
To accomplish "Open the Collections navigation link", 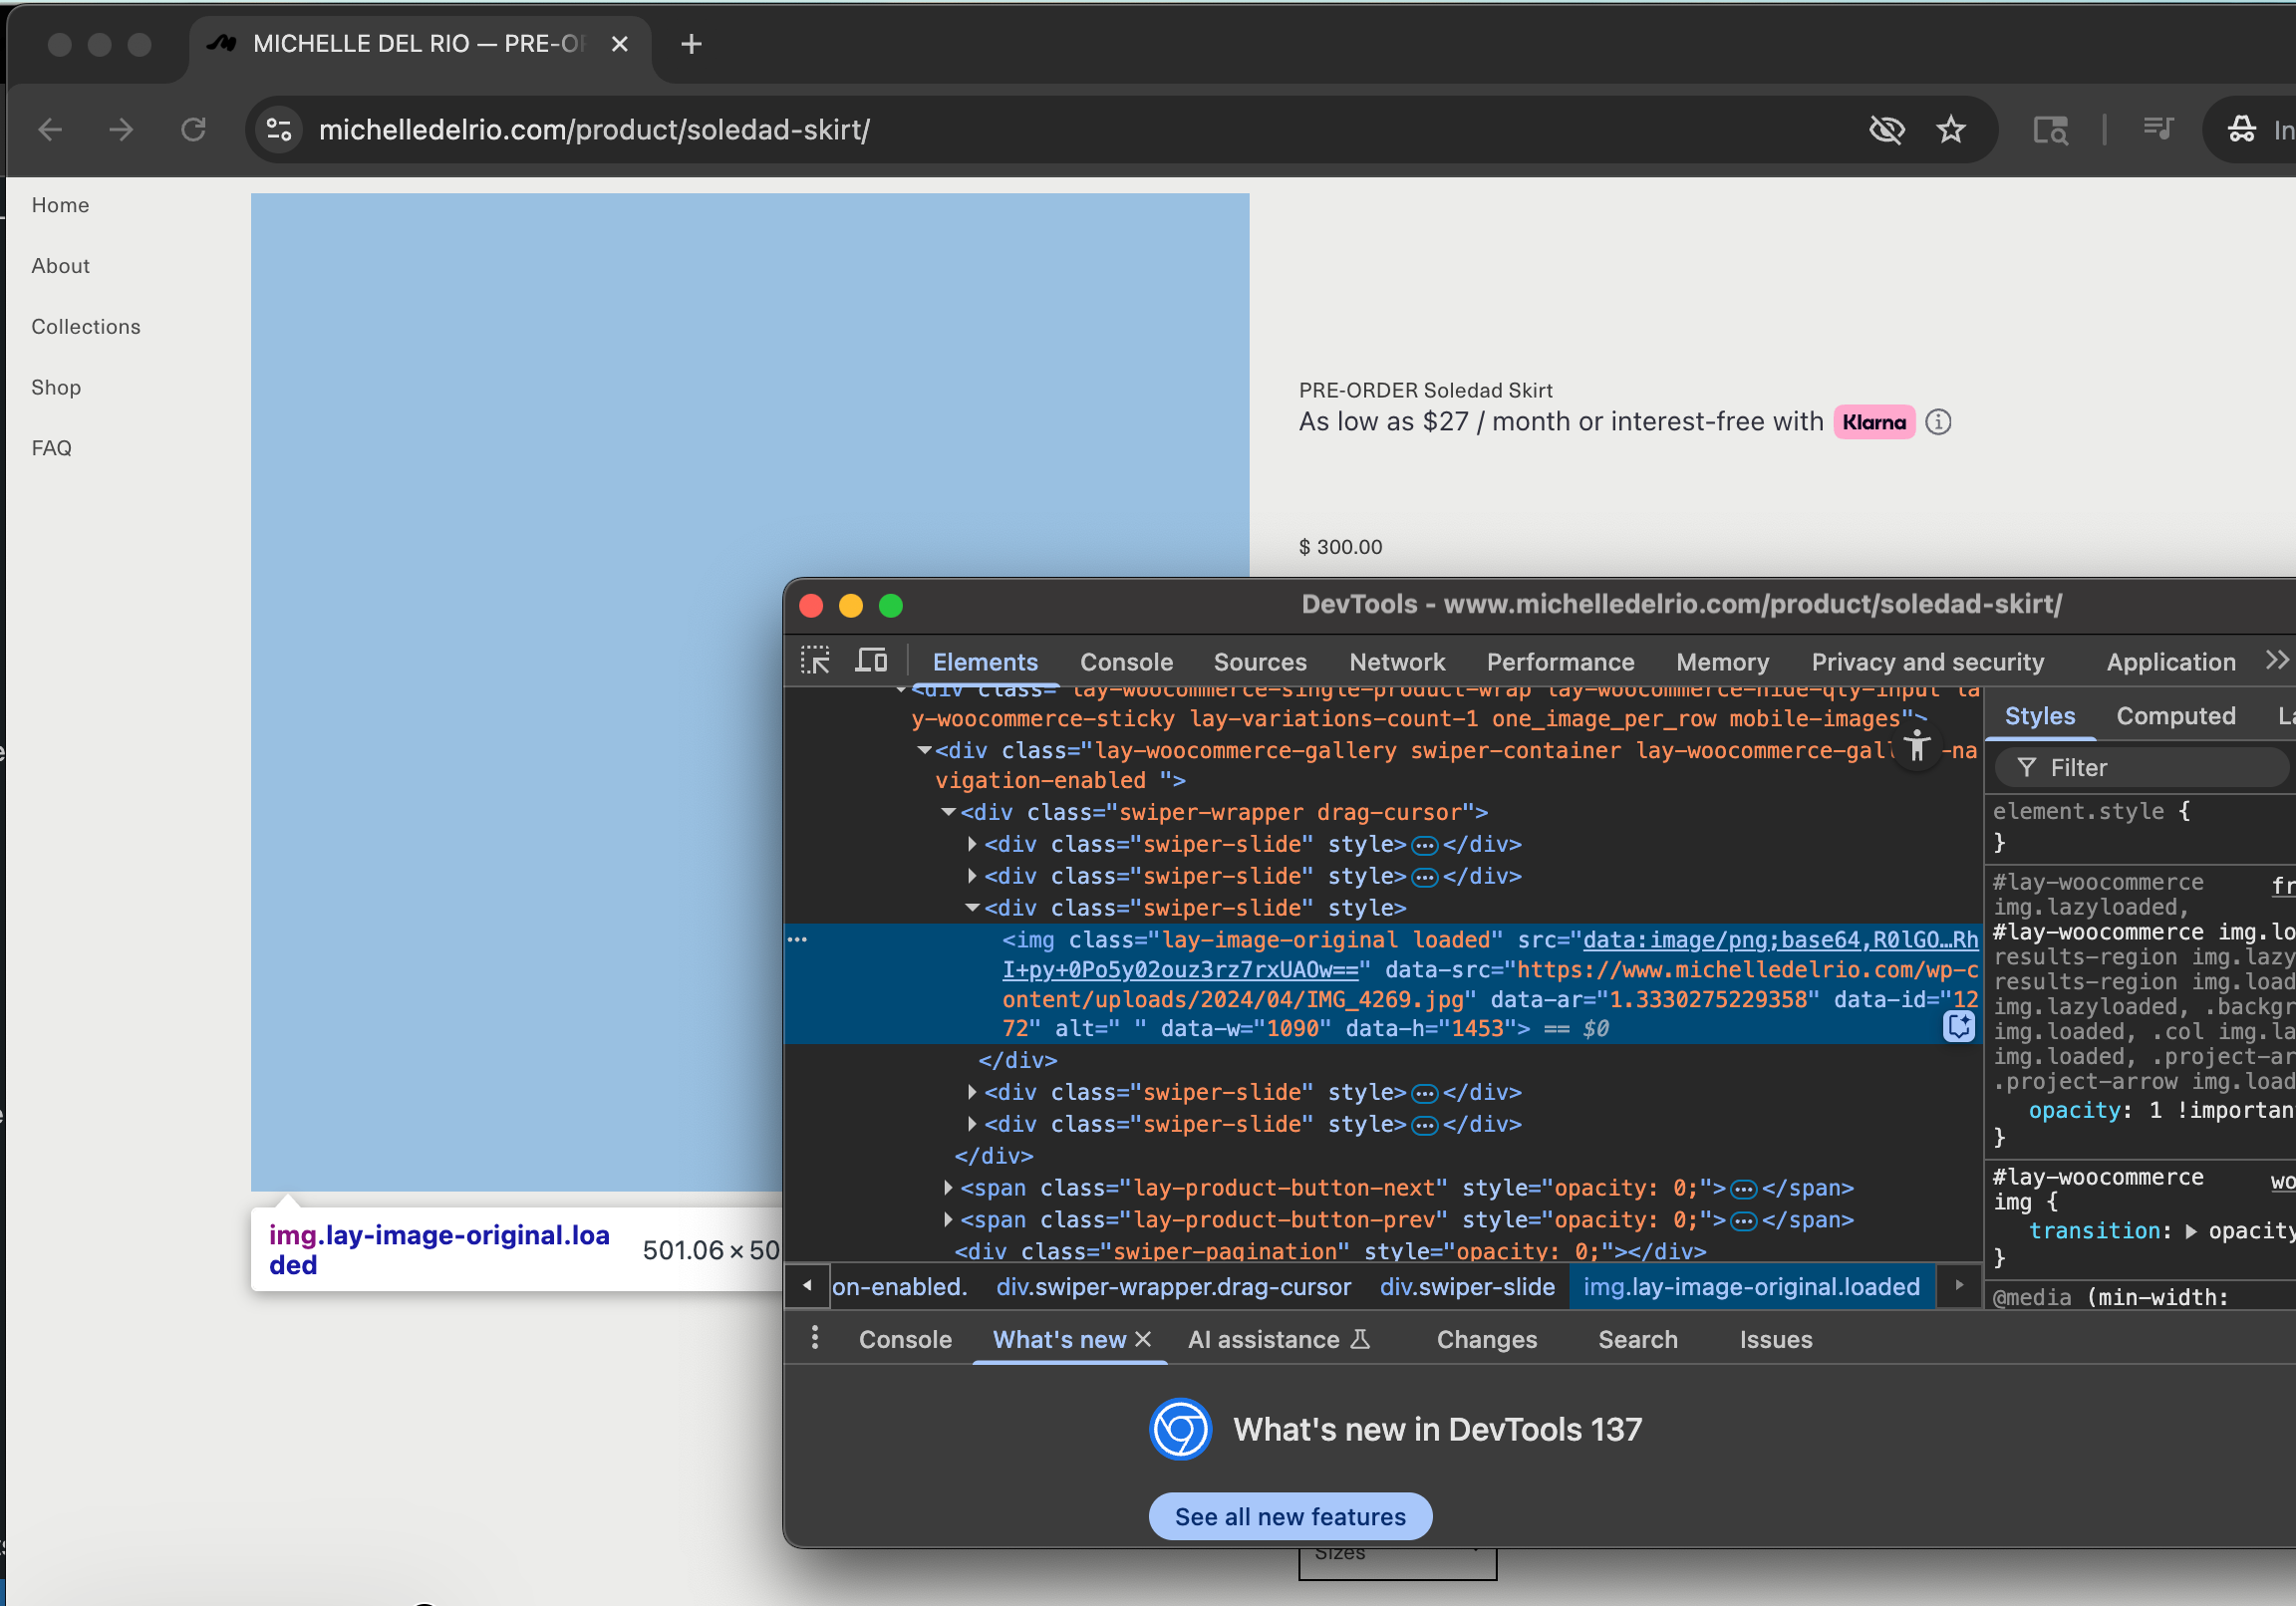I will [86, 326].
